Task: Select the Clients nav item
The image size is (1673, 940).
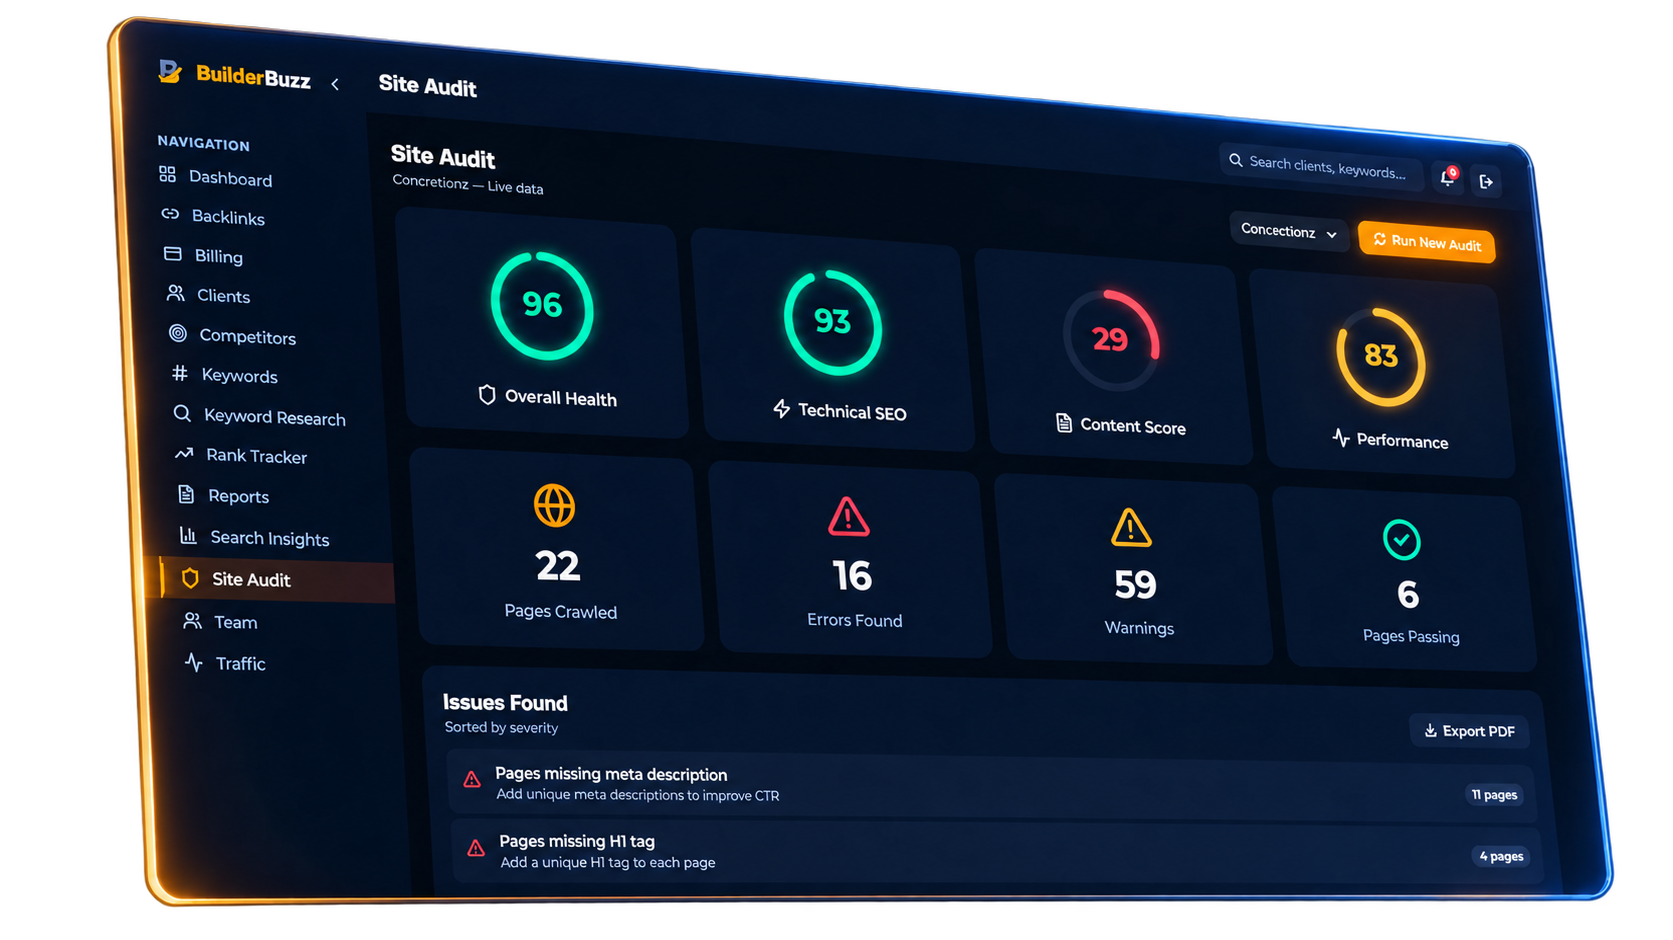Action: tap(208, 295)
